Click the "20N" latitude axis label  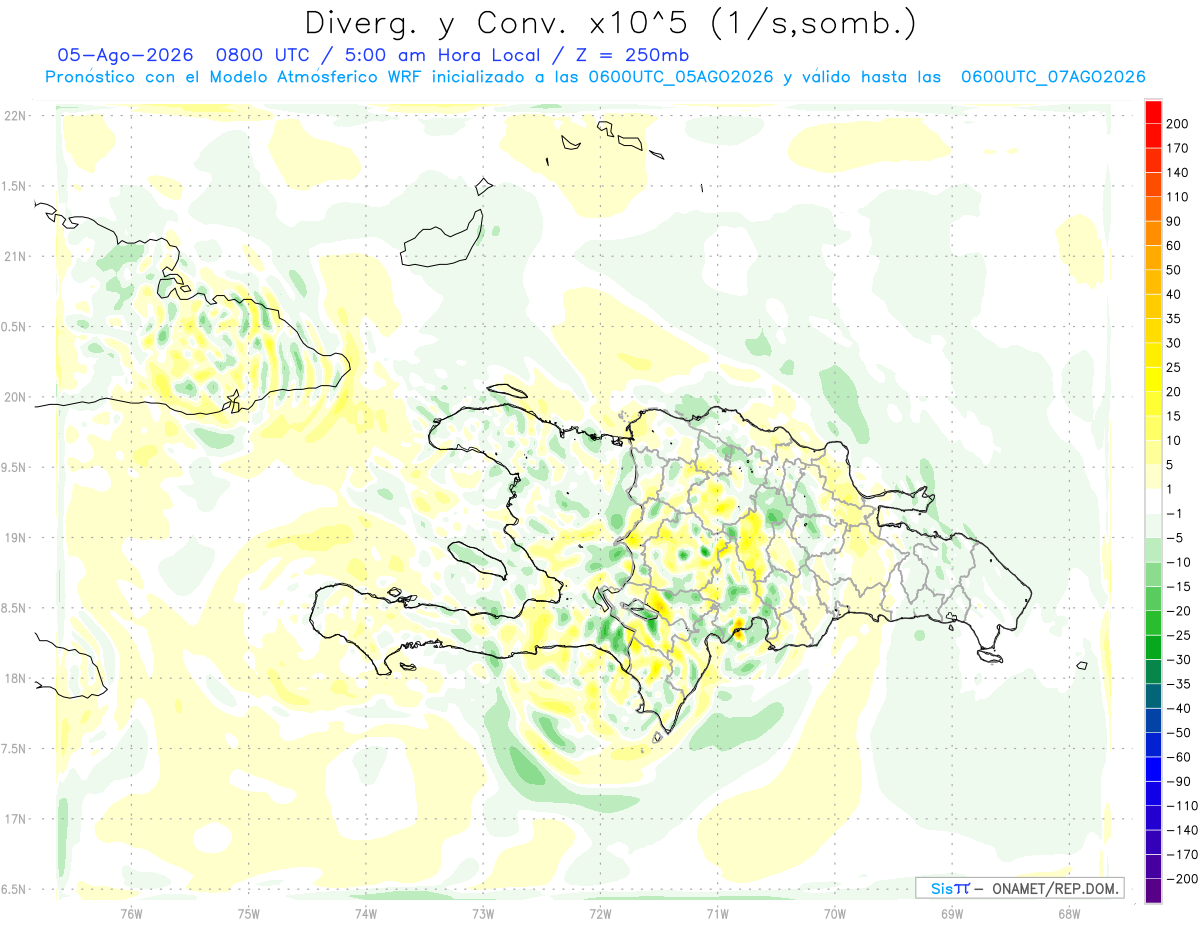tap(15, 397)
